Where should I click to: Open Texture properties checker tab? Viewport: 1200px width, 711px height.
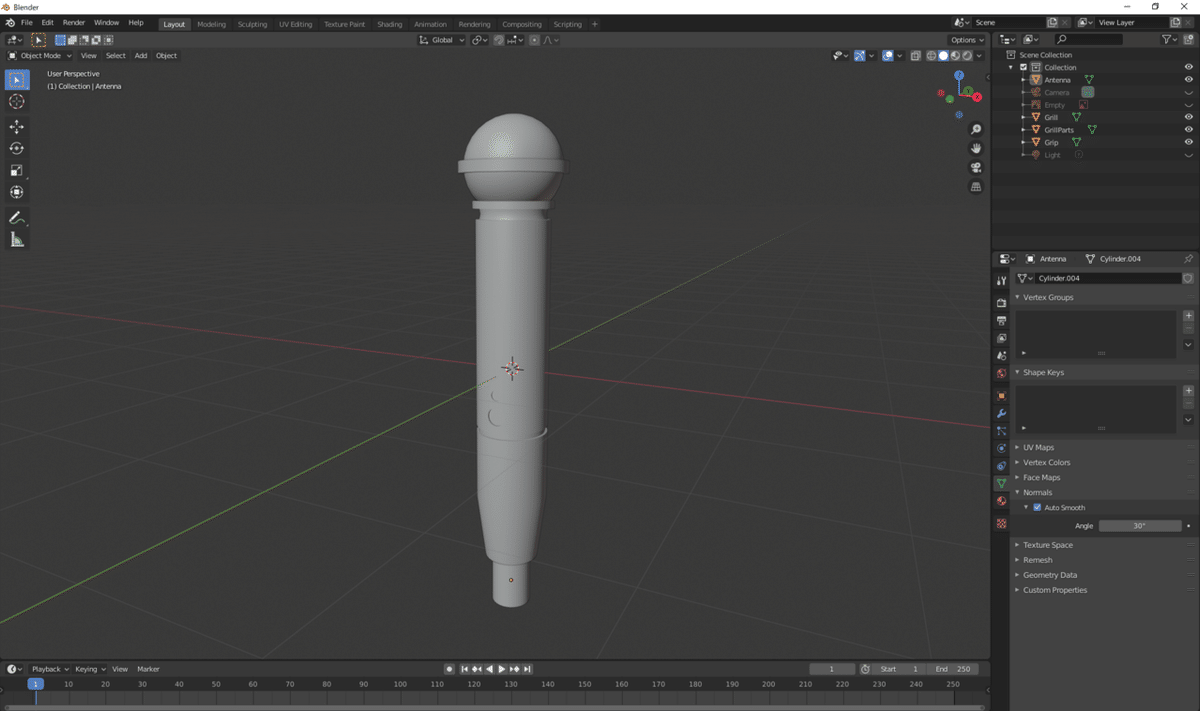(x=1001, y=524)
